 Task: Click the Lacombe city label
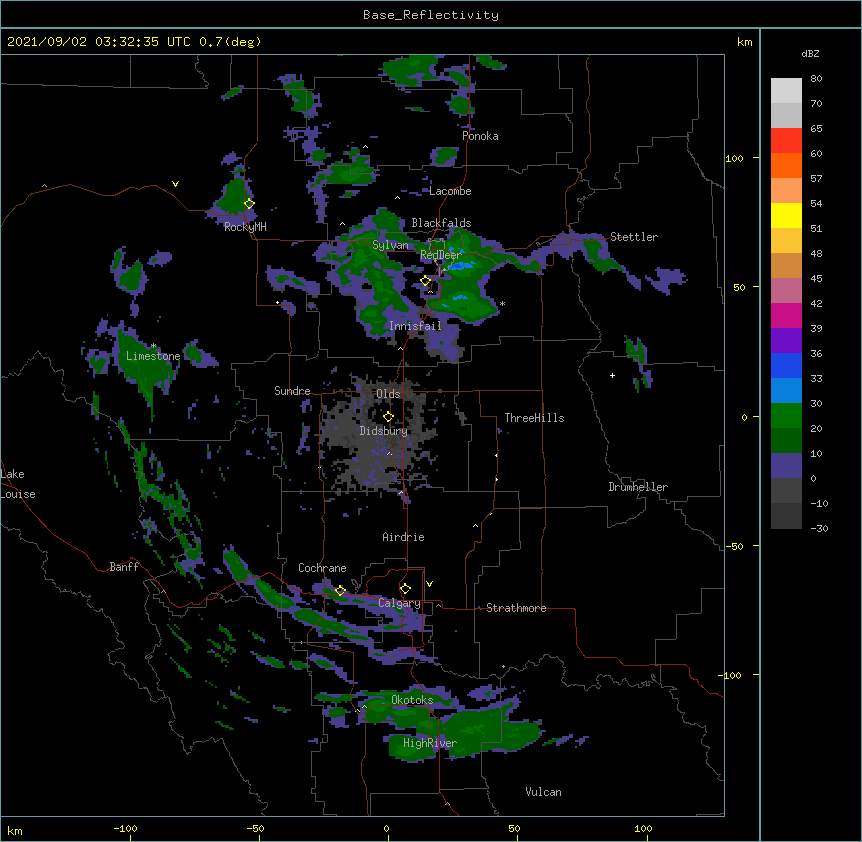(450, 191)
